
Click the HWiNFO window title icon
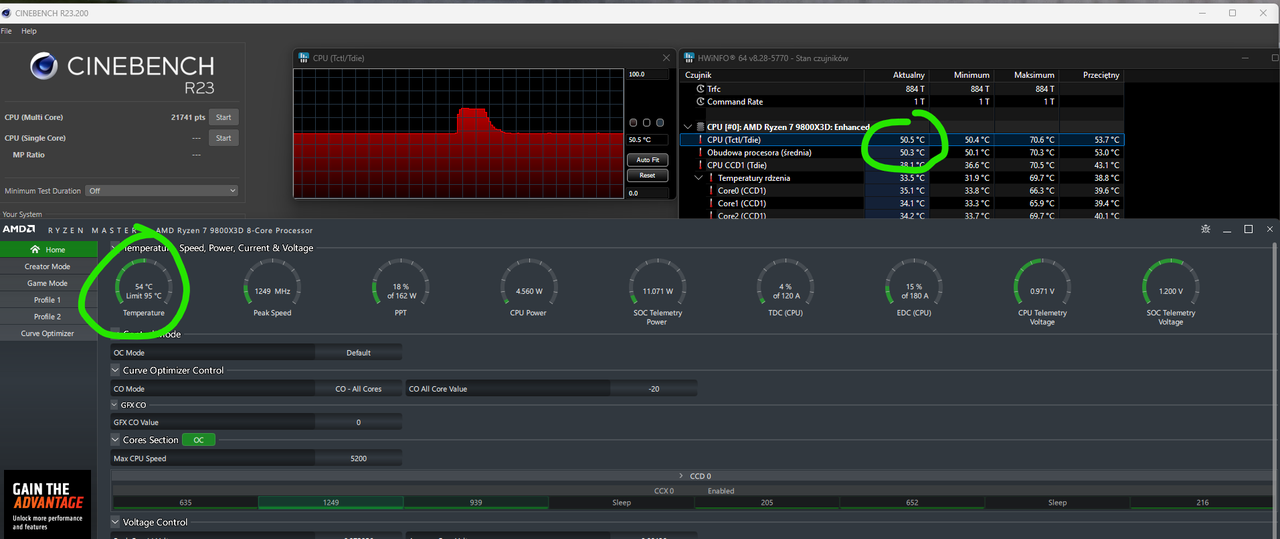point(690,58)
